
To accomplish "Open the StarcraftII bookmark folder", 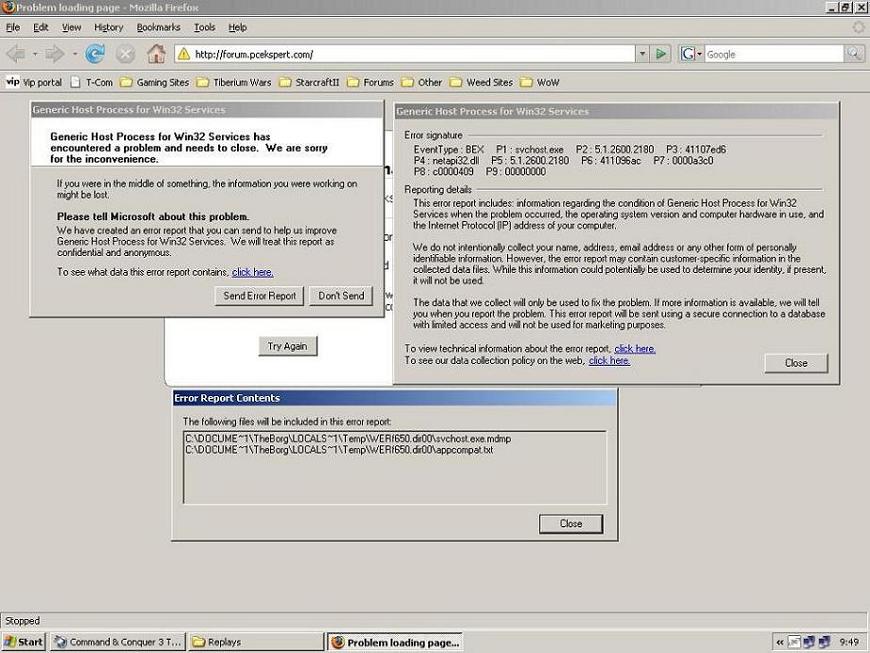I will pyautogui.click(x=309, y=82).
